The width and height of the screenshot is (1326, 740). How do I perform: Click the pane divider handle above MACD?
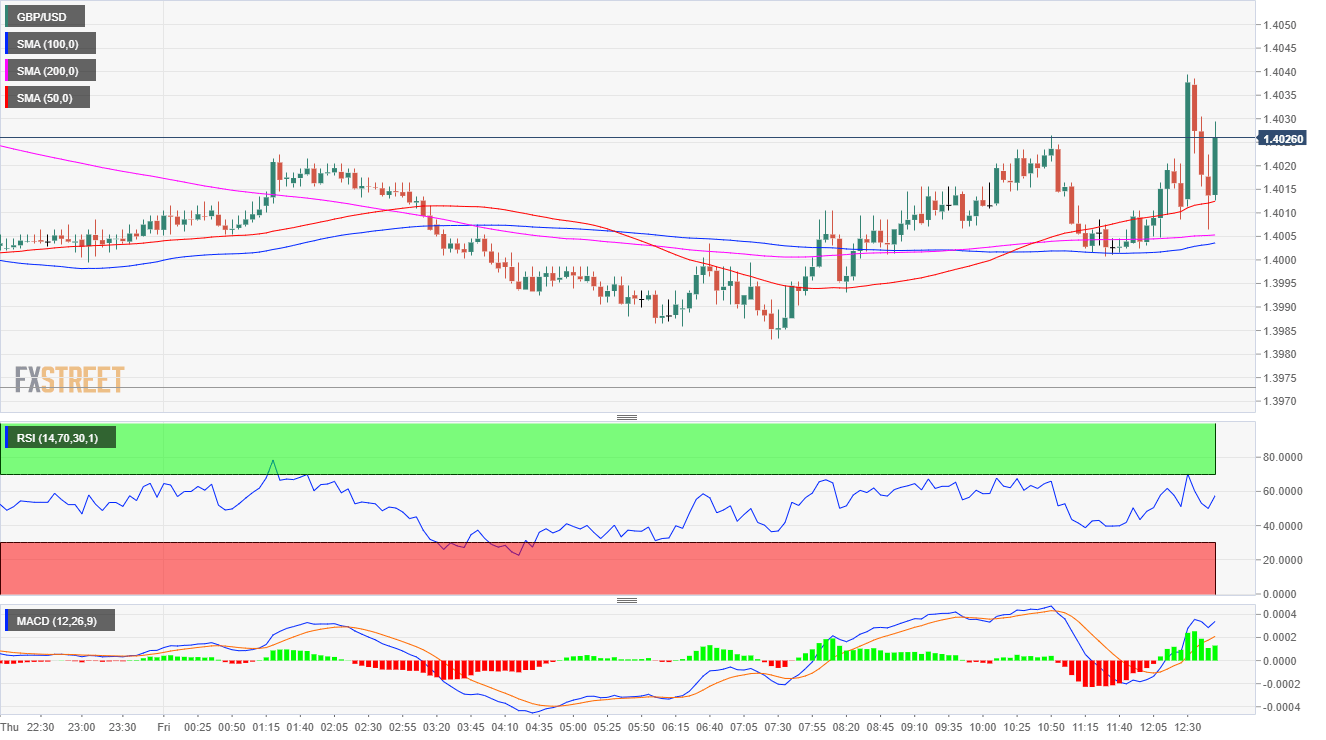627,600
